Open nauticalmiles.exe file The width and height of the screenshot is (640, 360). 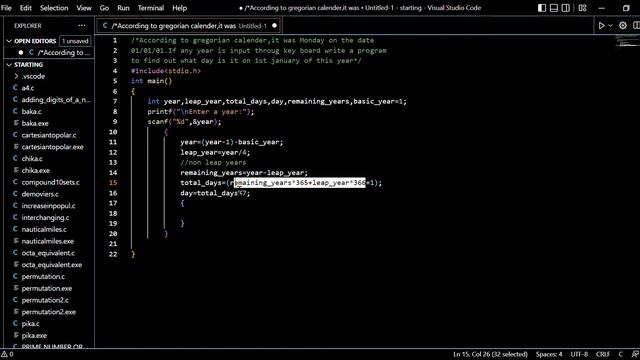(49, 241)
